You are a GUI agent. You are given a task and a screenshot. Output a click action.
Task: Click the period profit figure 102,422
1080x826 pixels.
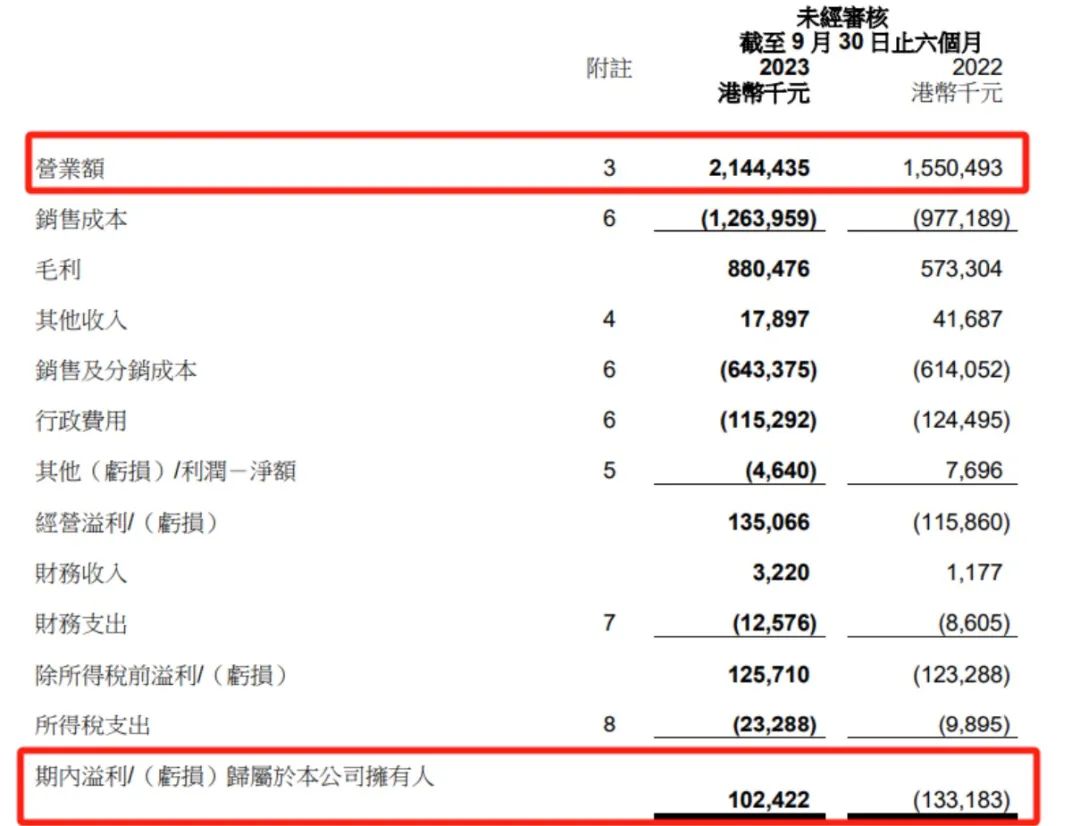(x=768, y=800)
